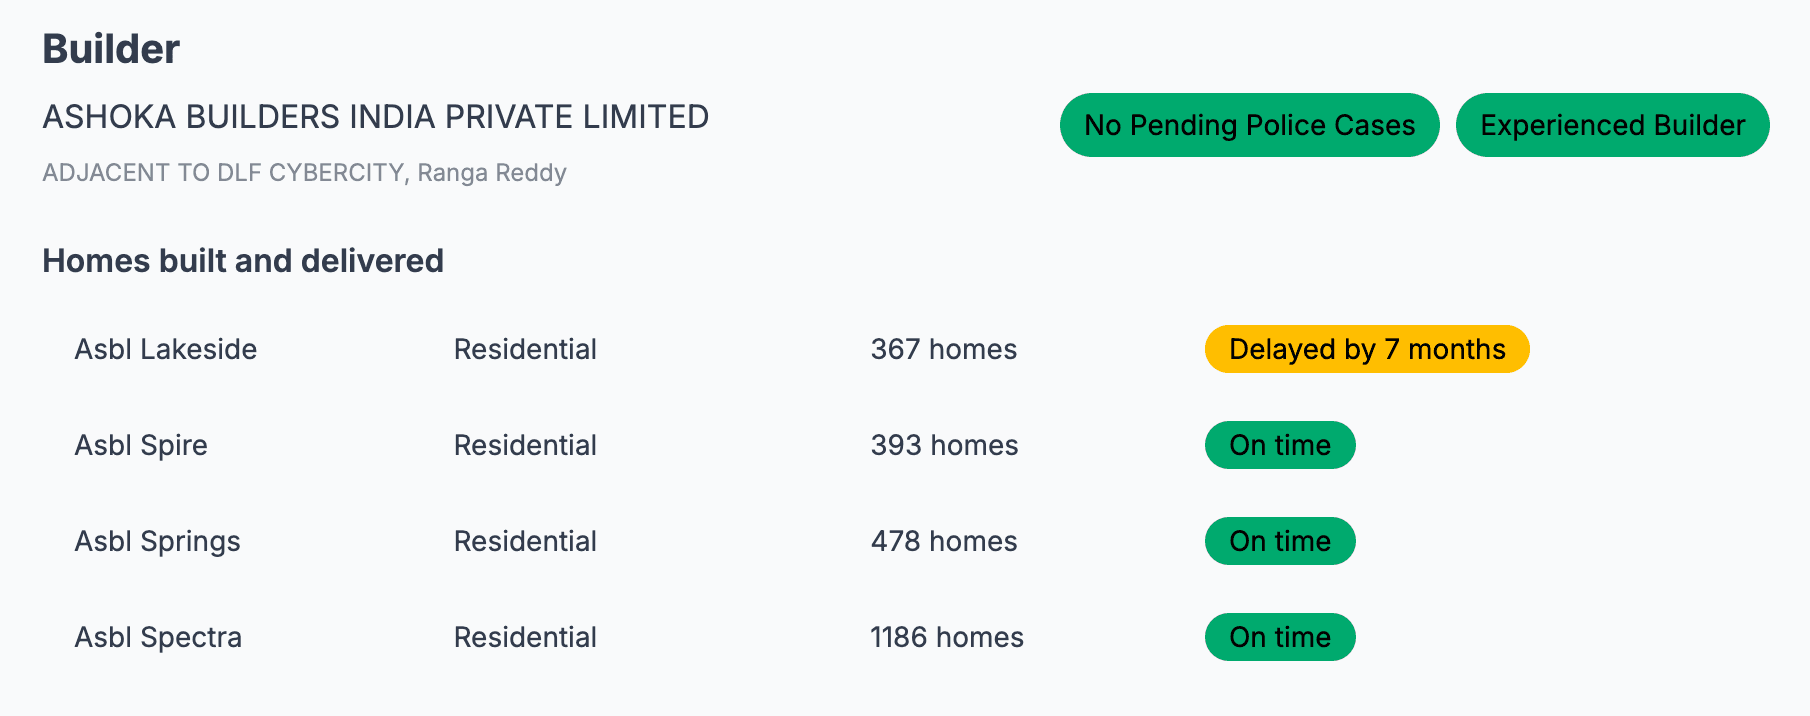Open the Asbl Springs project
Viewport: 1810px width, 716px height.
coord(157,541)
